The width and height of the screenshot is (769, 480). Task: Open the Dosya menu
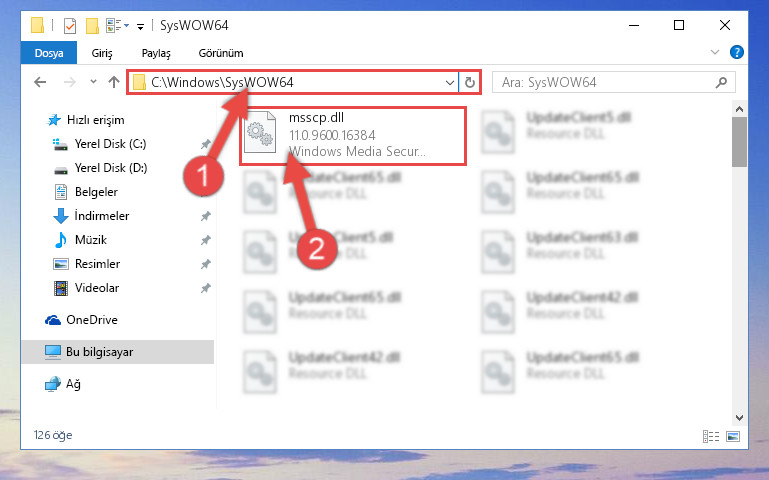click(x=49, y=53)
